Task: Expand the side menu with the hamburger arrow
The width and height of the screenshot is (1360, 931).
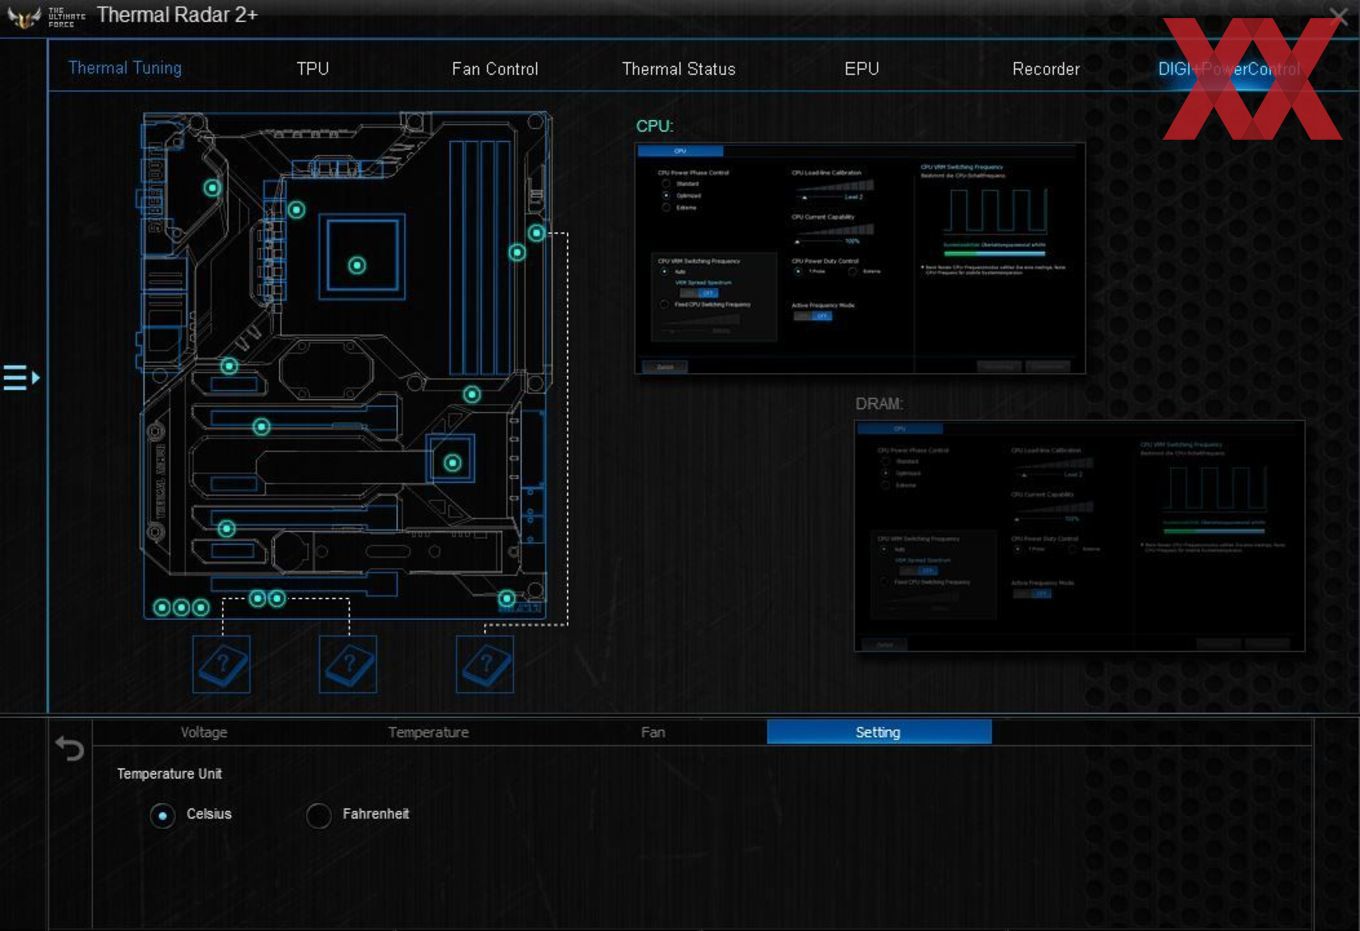Action: pyautogui.click(x=21, y=378)
